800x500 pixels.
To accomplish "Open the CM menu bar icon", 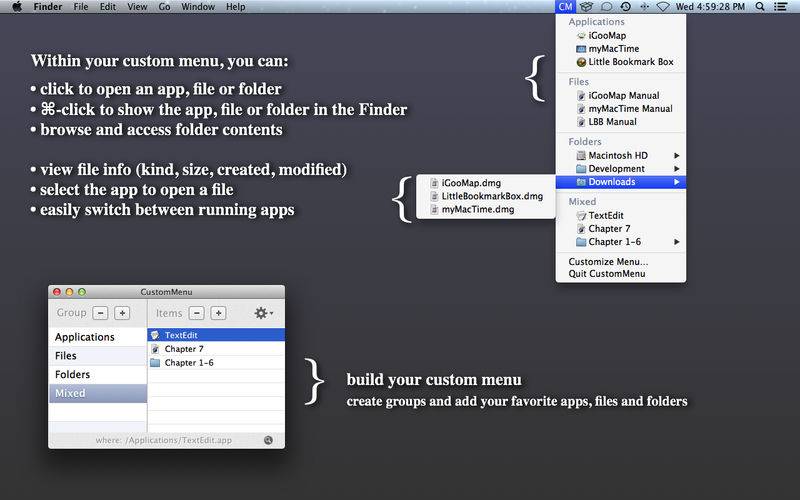I will (x=565, y=7).
